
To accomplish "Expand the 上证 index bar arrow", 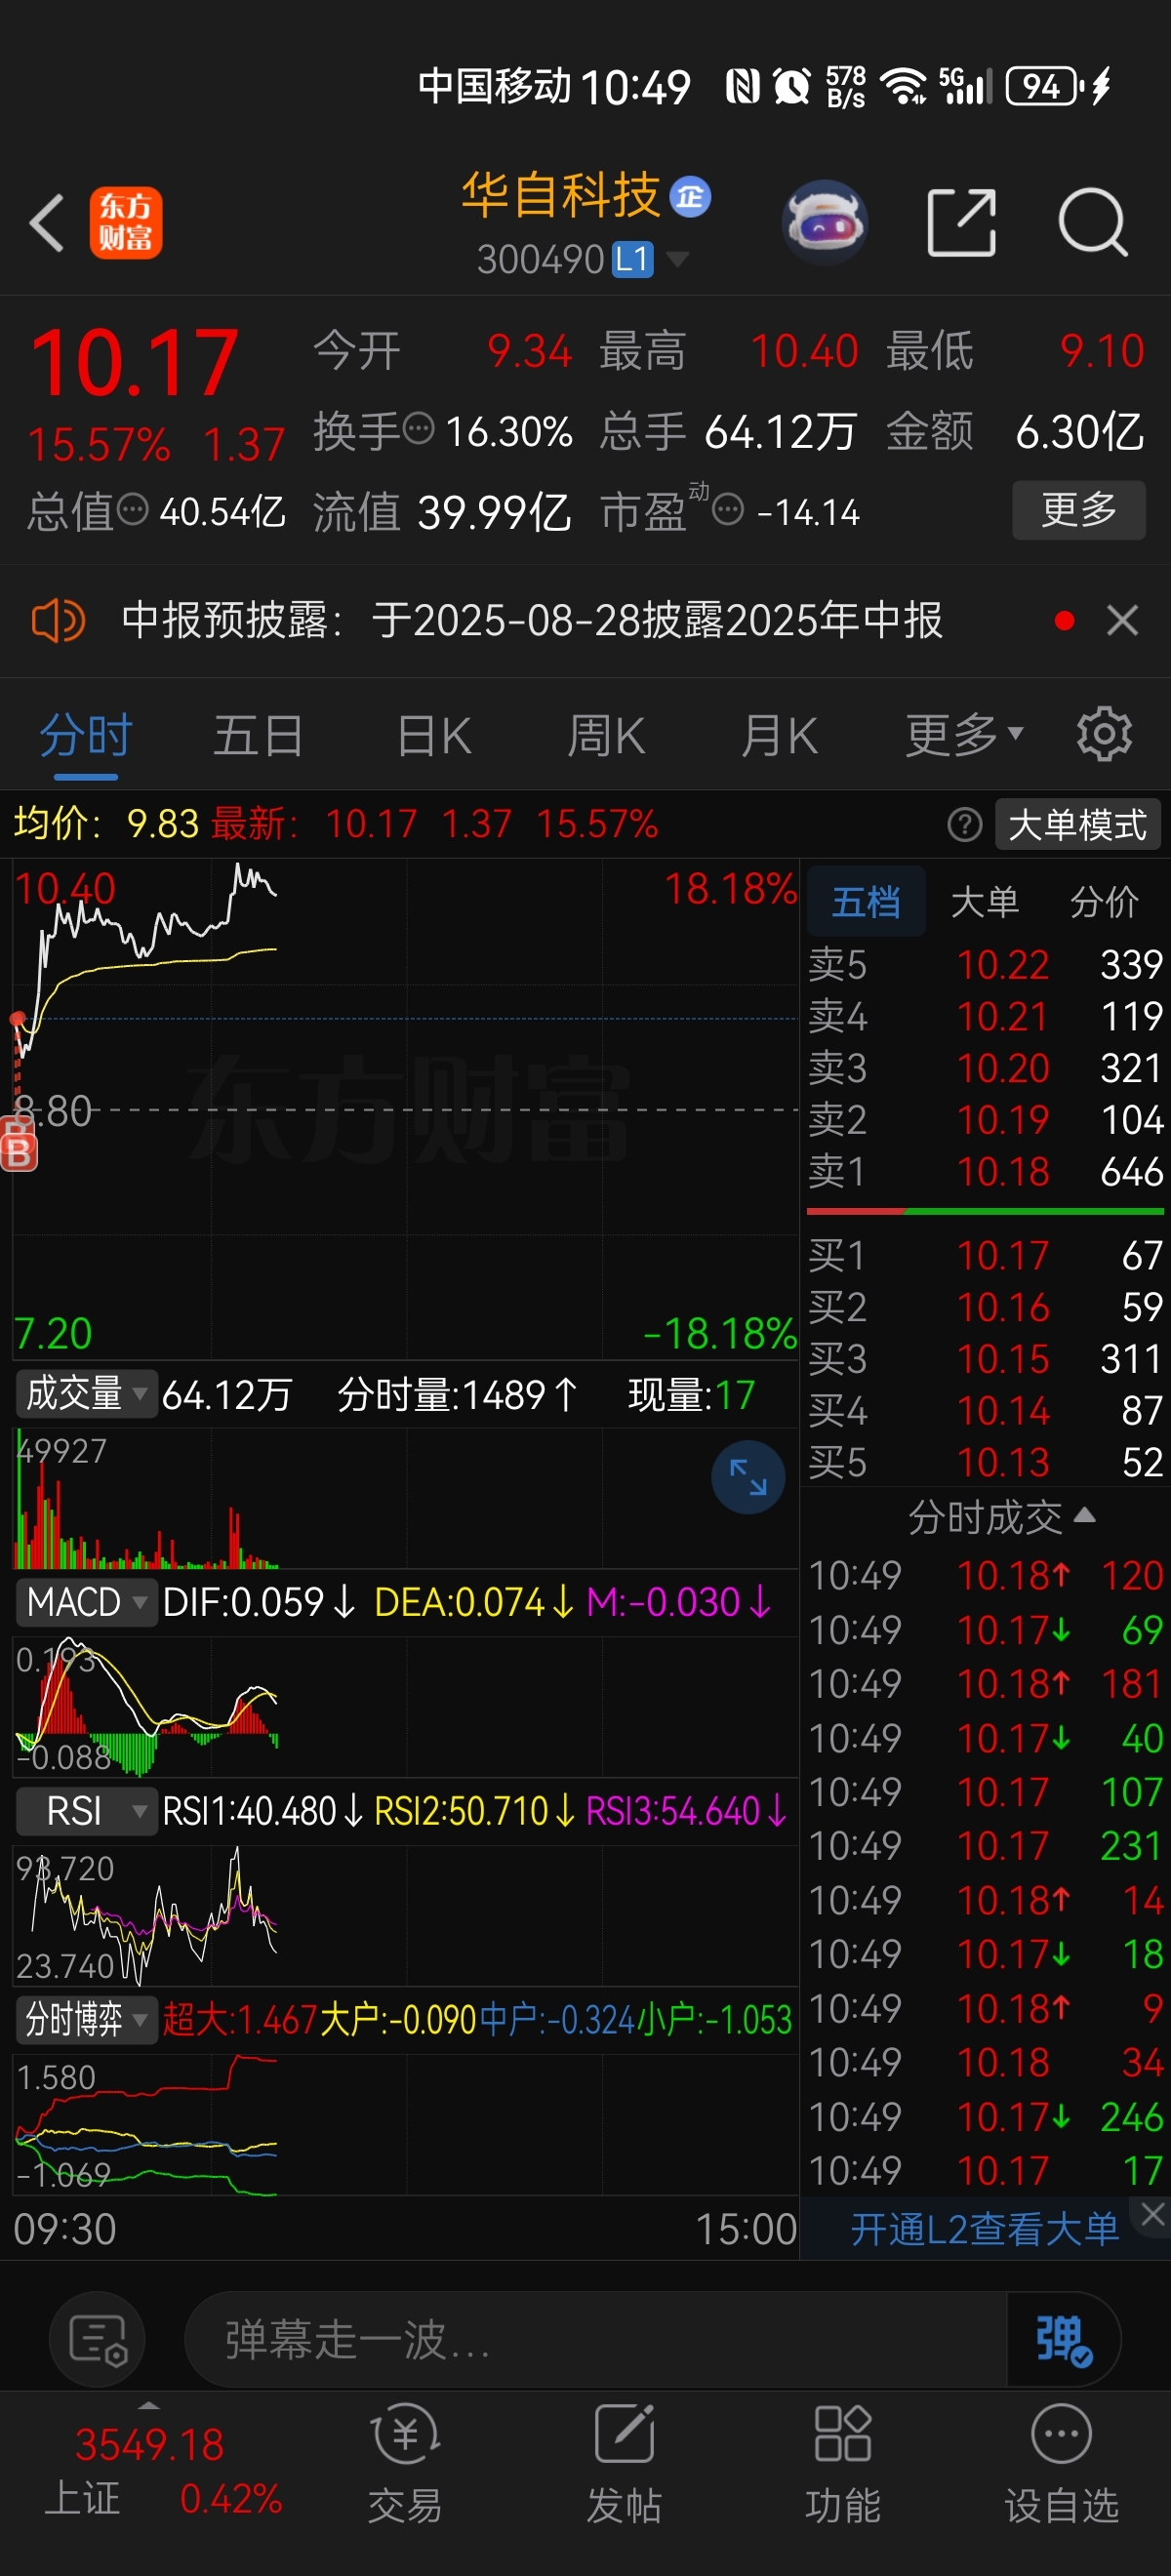I will [149, 2405].
